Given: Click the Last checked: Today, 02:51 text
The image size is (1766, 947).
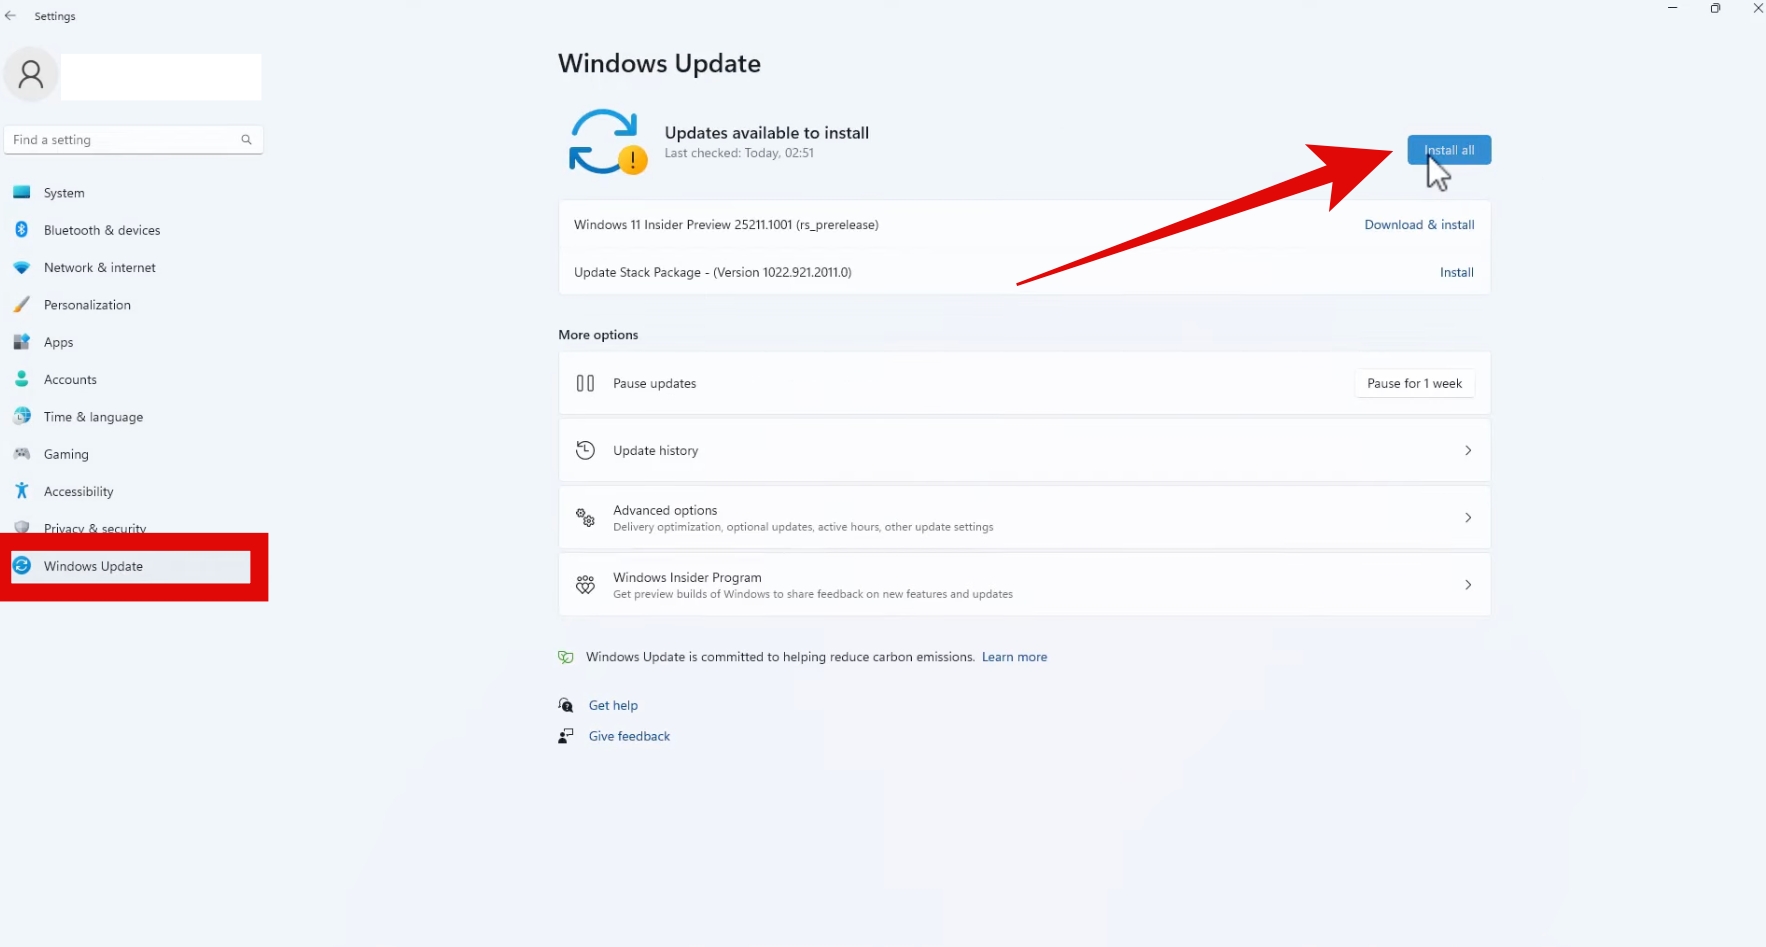Looking at the screenshot, I should [x=739, y=153].
